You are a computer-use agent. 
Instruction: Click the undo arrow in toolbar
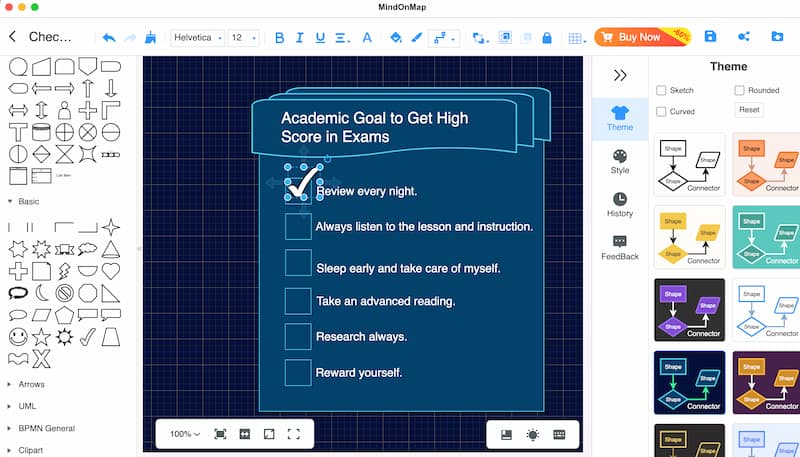(109, 37)
